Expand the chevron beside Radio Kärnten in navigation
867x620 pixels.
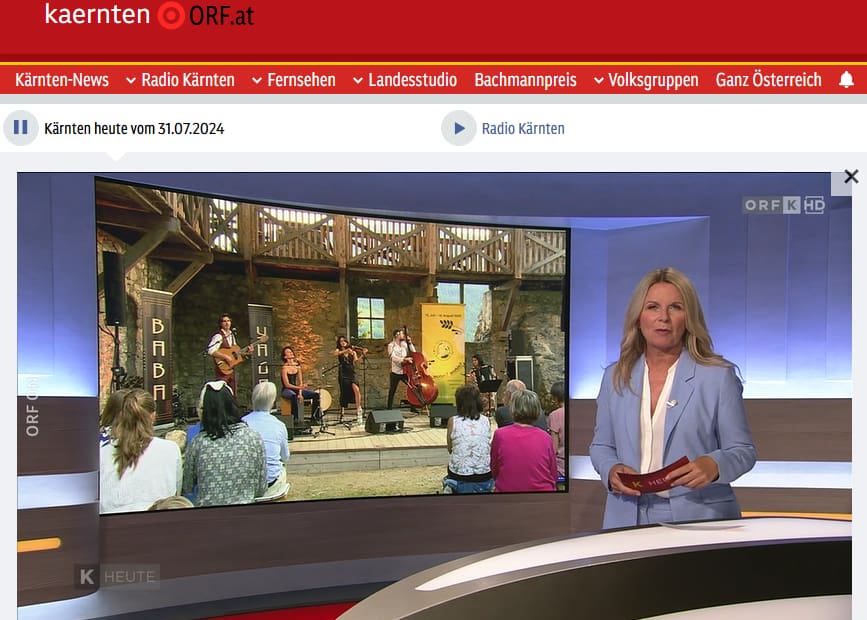coord(131,80)
